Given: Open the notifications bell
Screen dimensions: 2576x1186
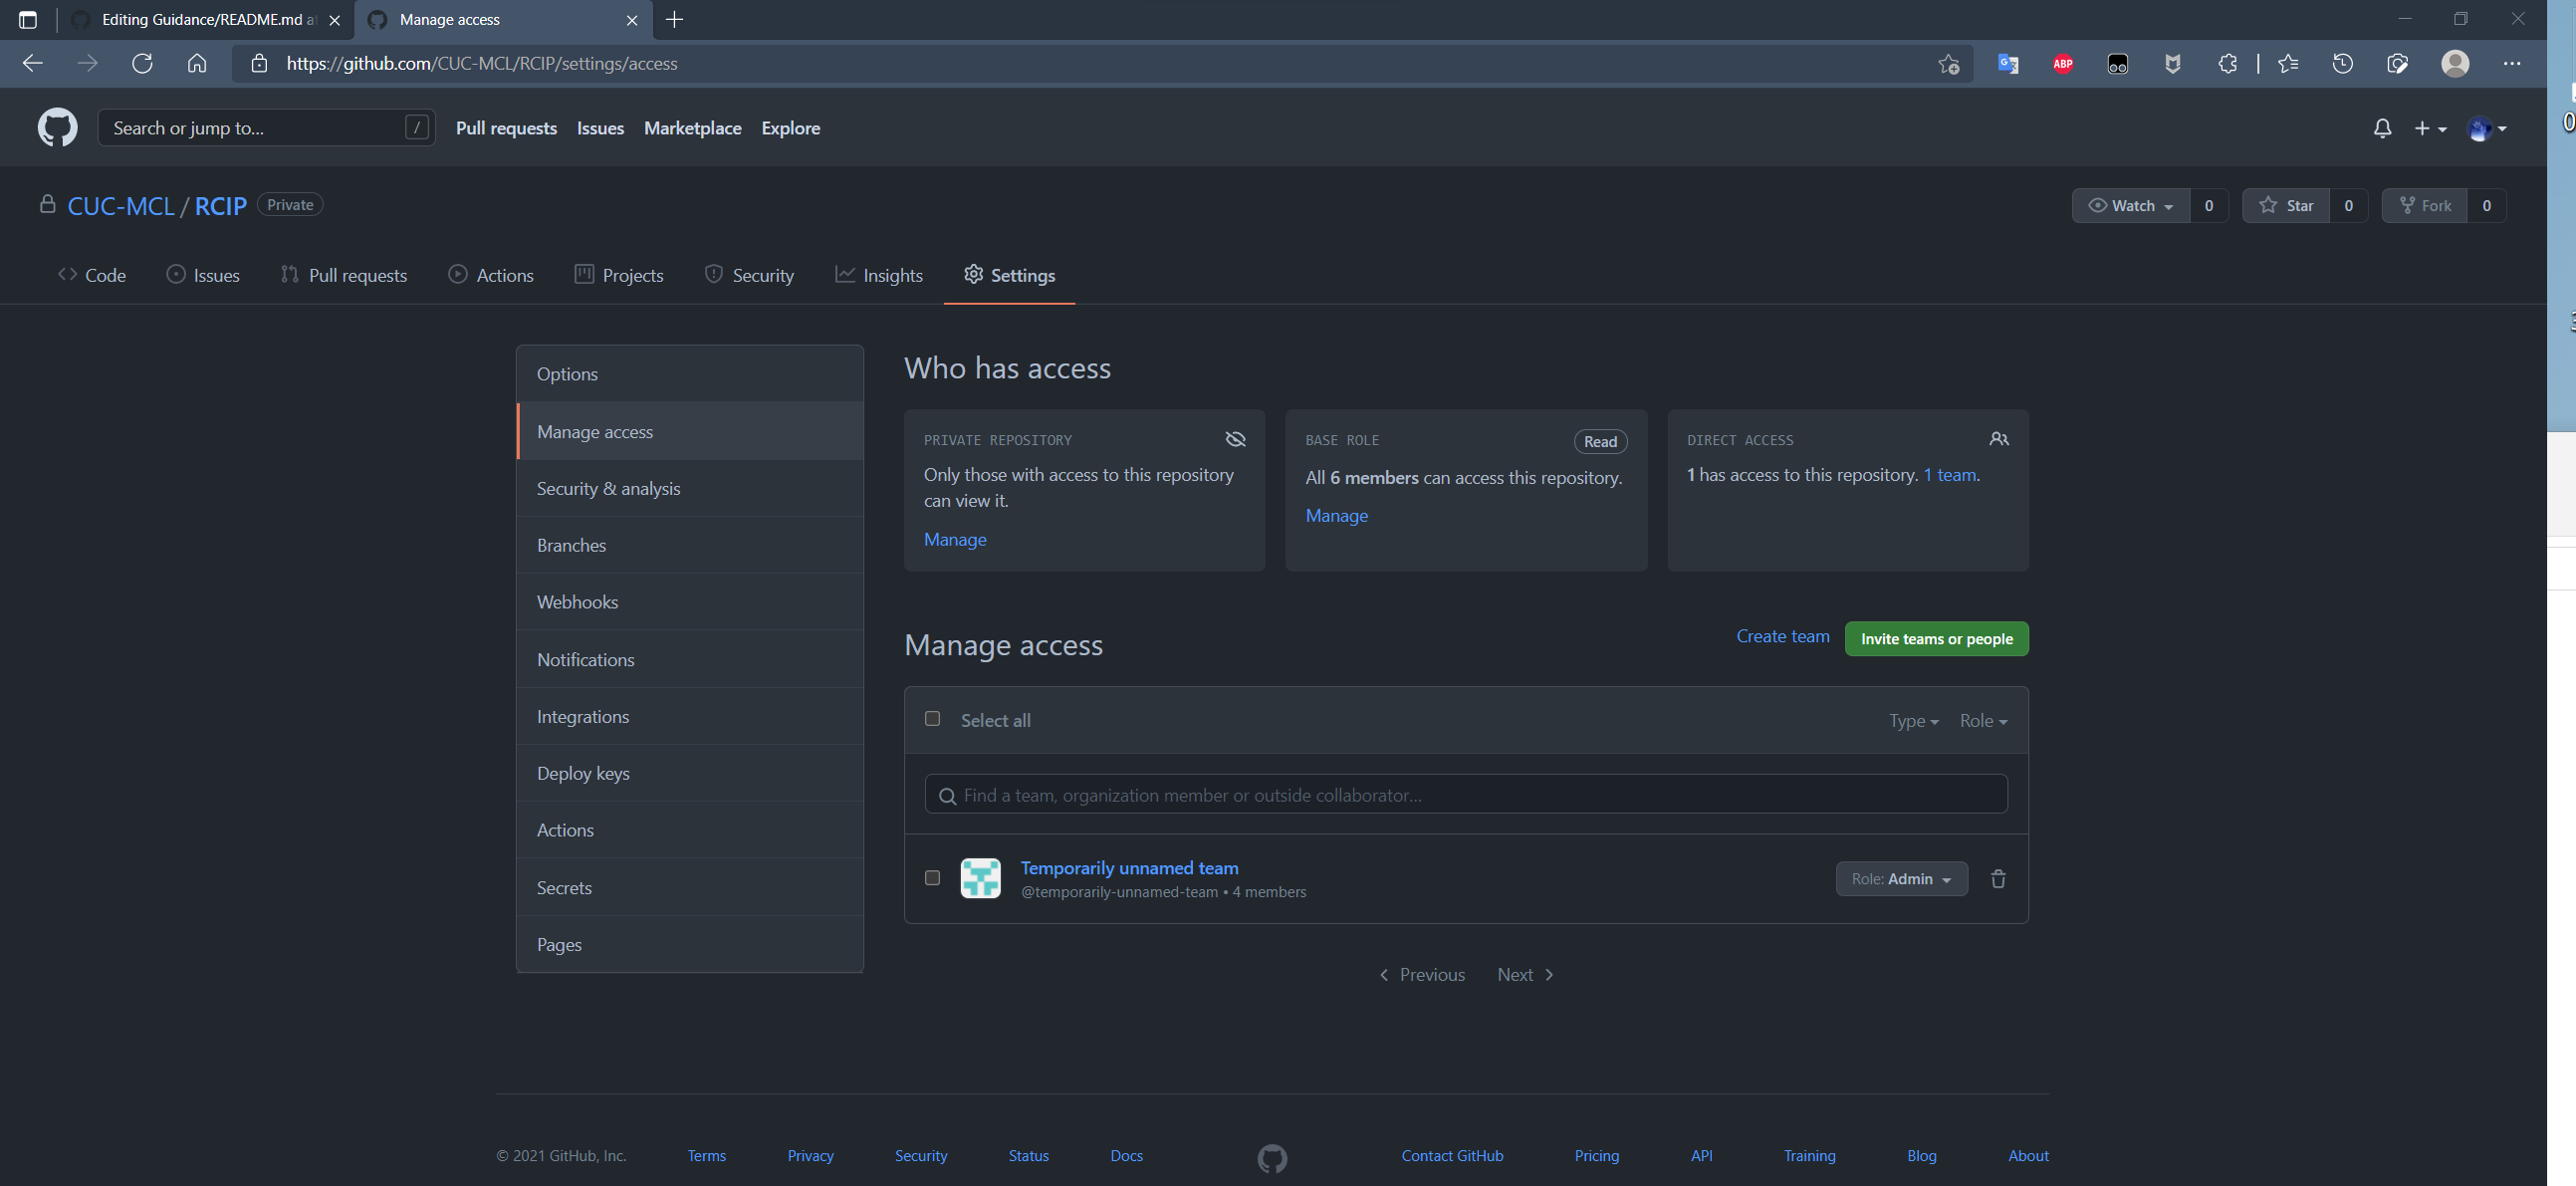Looking at the screenshot, I should (2382, 128).
